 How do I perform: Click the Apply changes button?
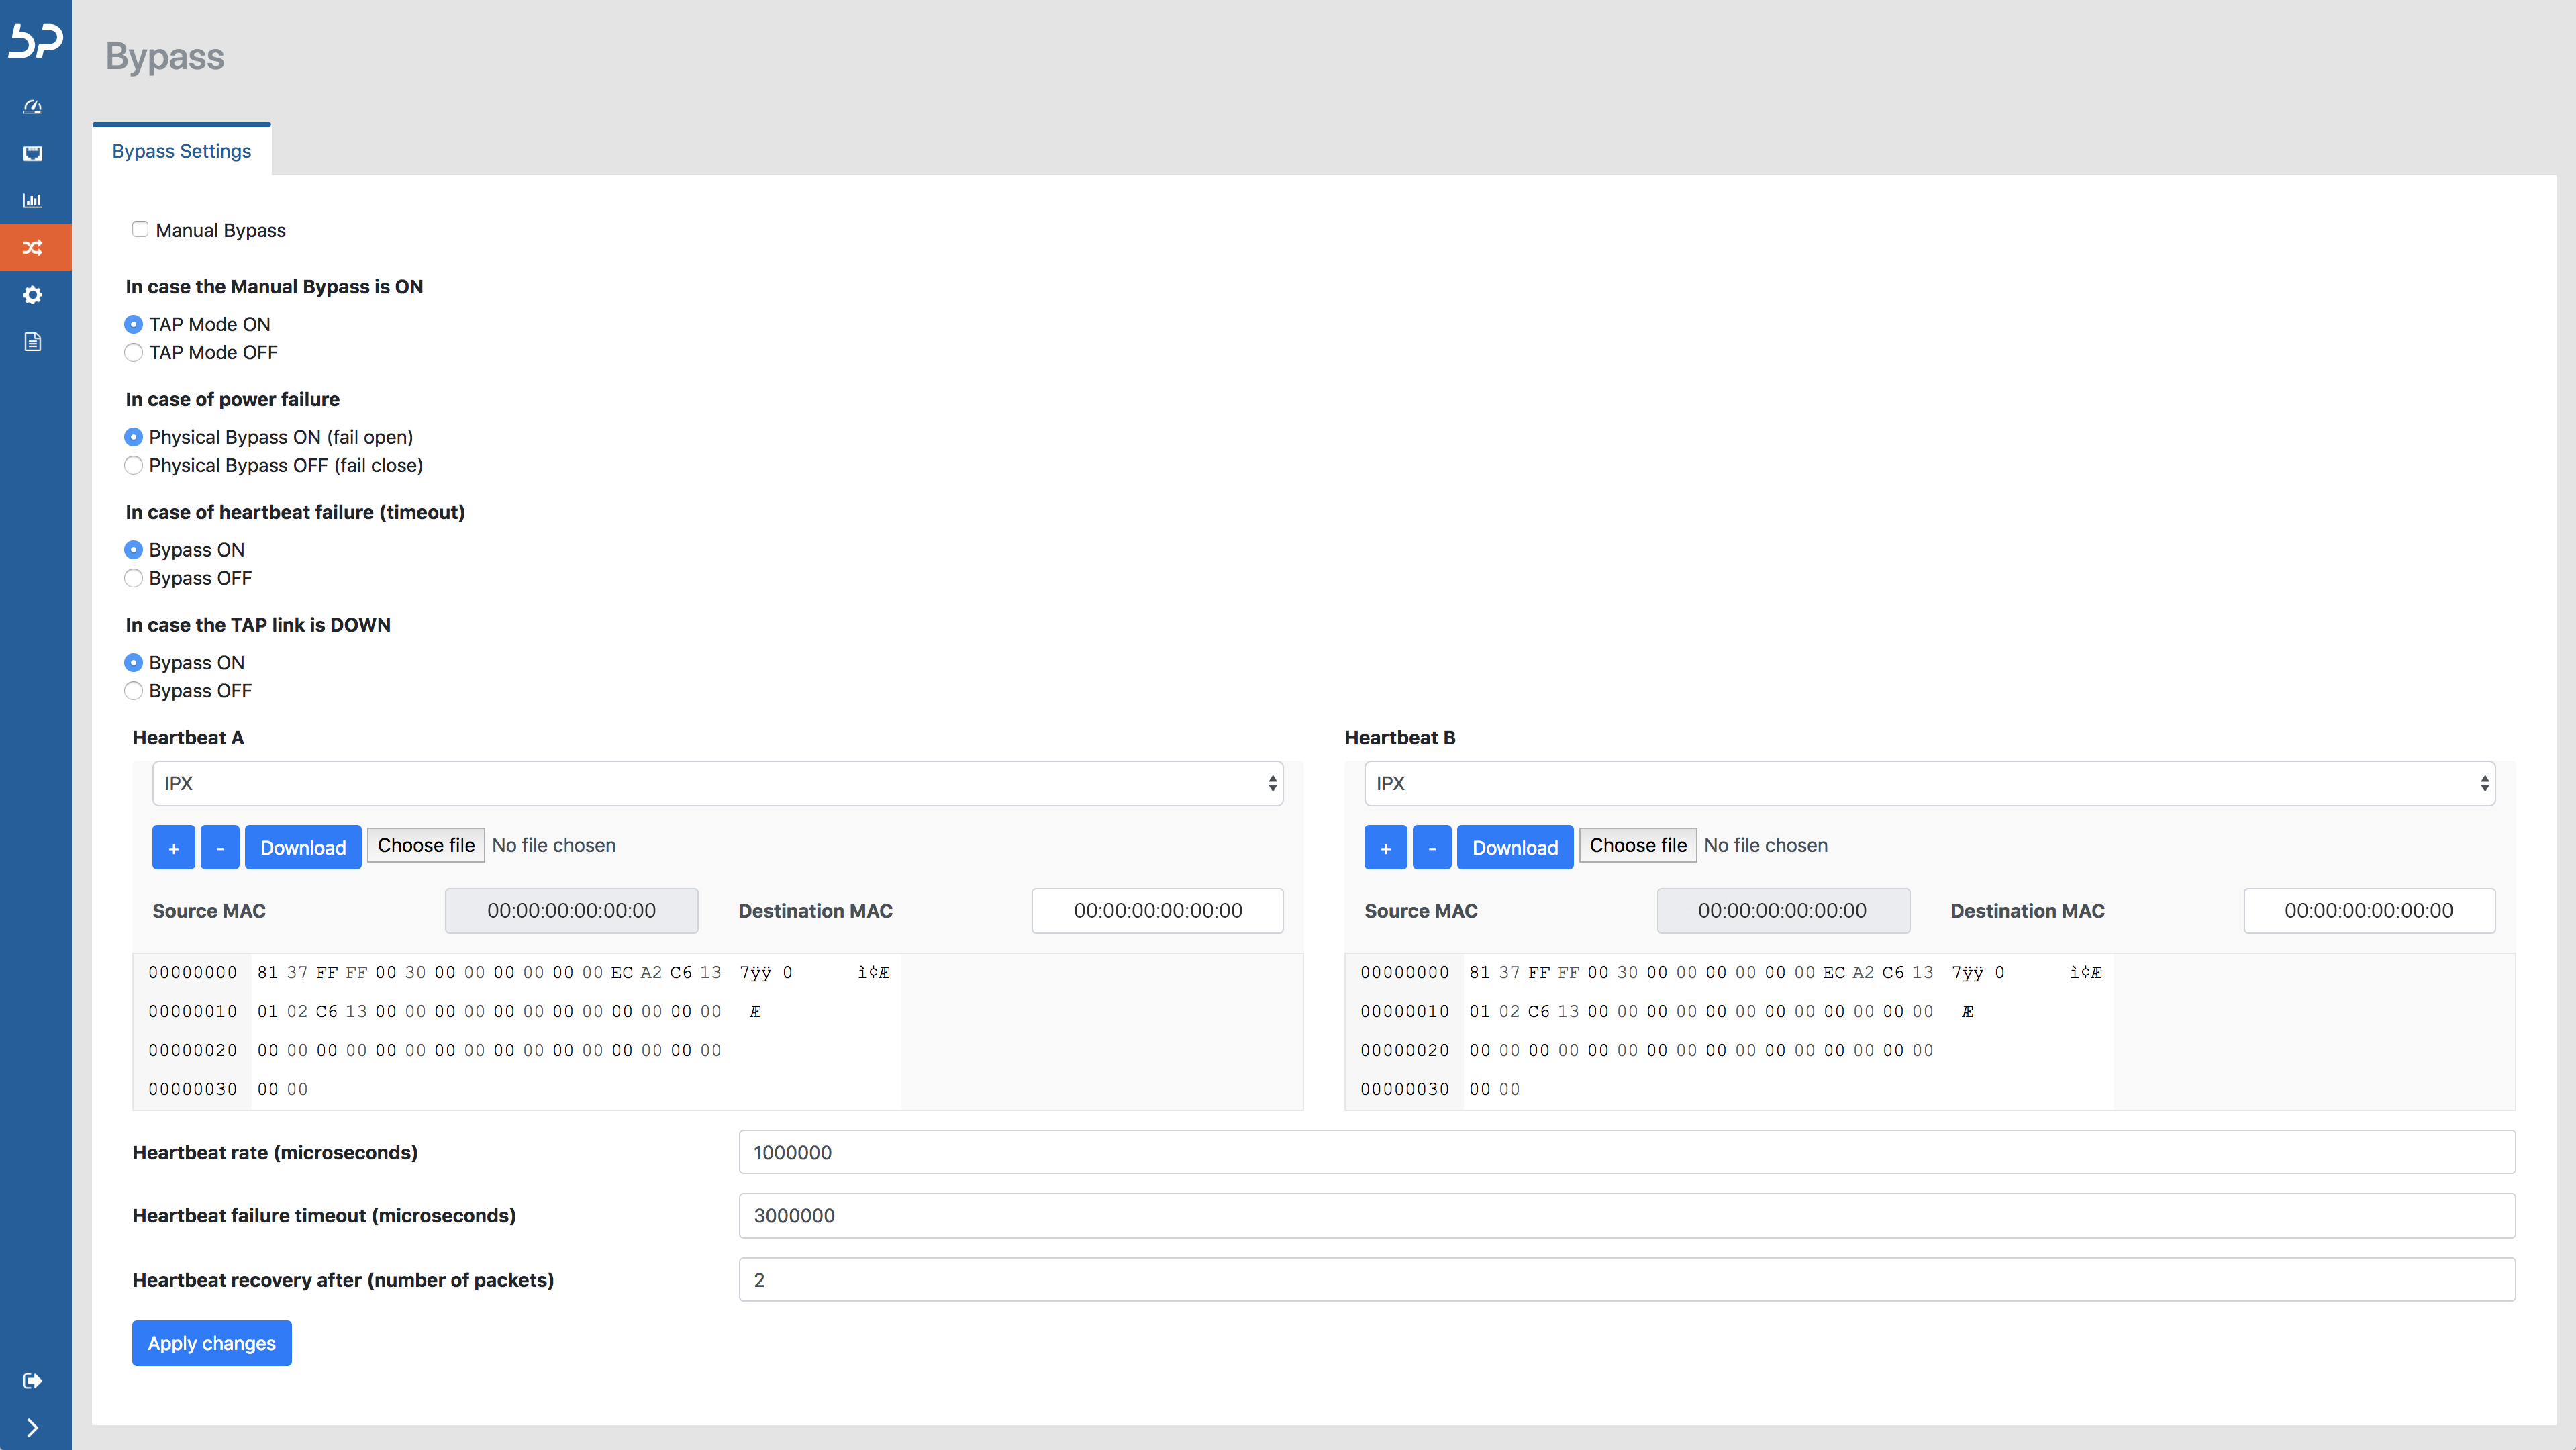[x=211, y=1343]
